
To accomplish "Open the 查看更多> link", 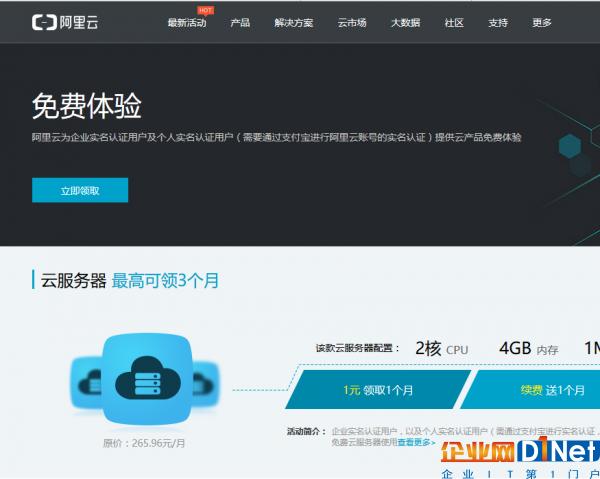I will coord(416,442).
